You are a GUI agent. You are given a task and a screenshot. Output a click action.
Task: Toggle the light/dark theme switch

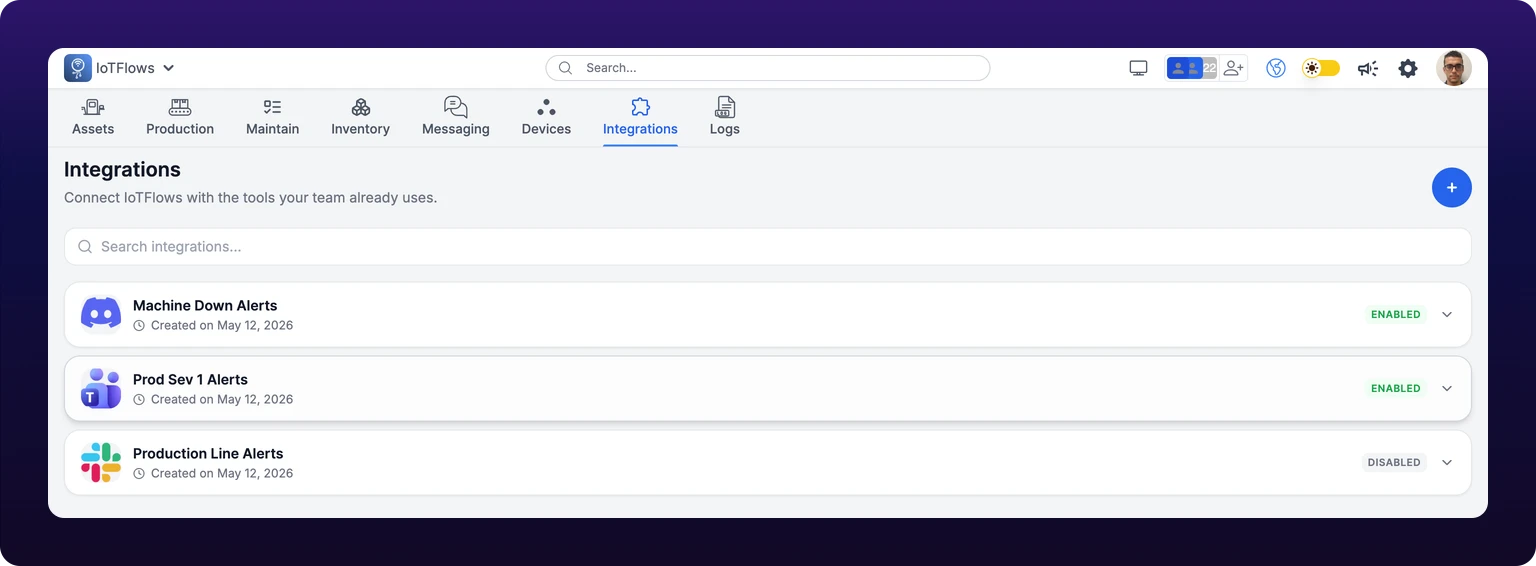coord(1321,68)
